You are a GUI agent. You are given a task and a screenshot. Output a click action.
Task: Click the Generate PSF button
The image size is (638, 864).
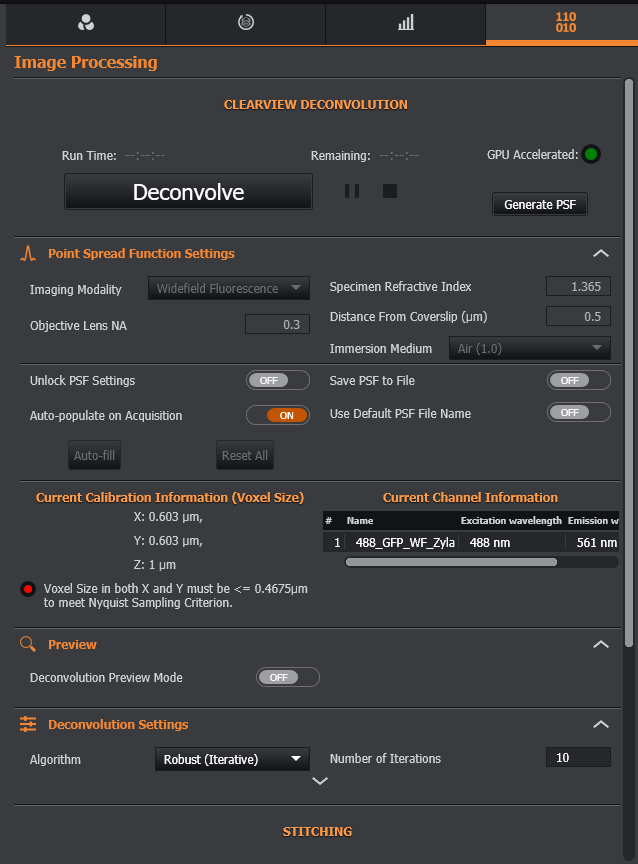pos(540,205)
